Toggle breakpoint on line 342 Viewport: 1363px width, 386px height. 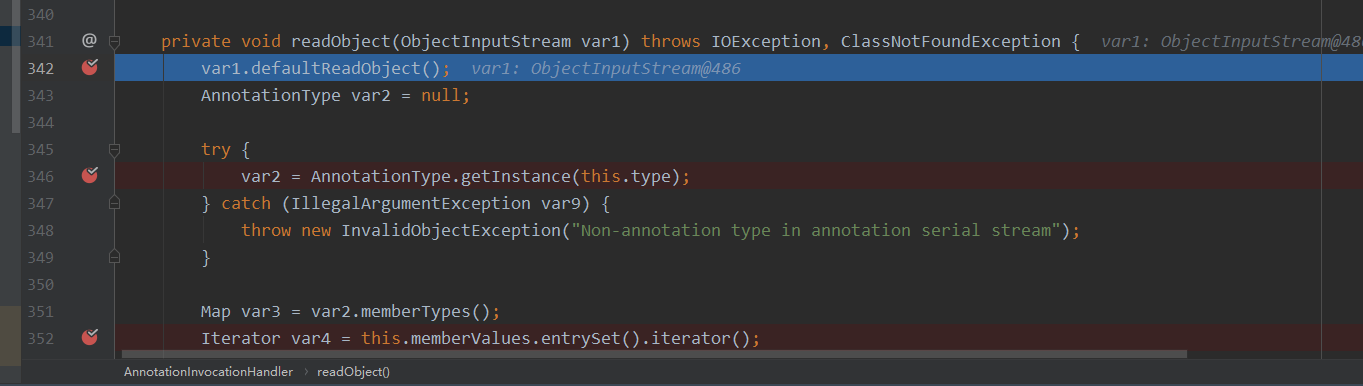[90, 68]
